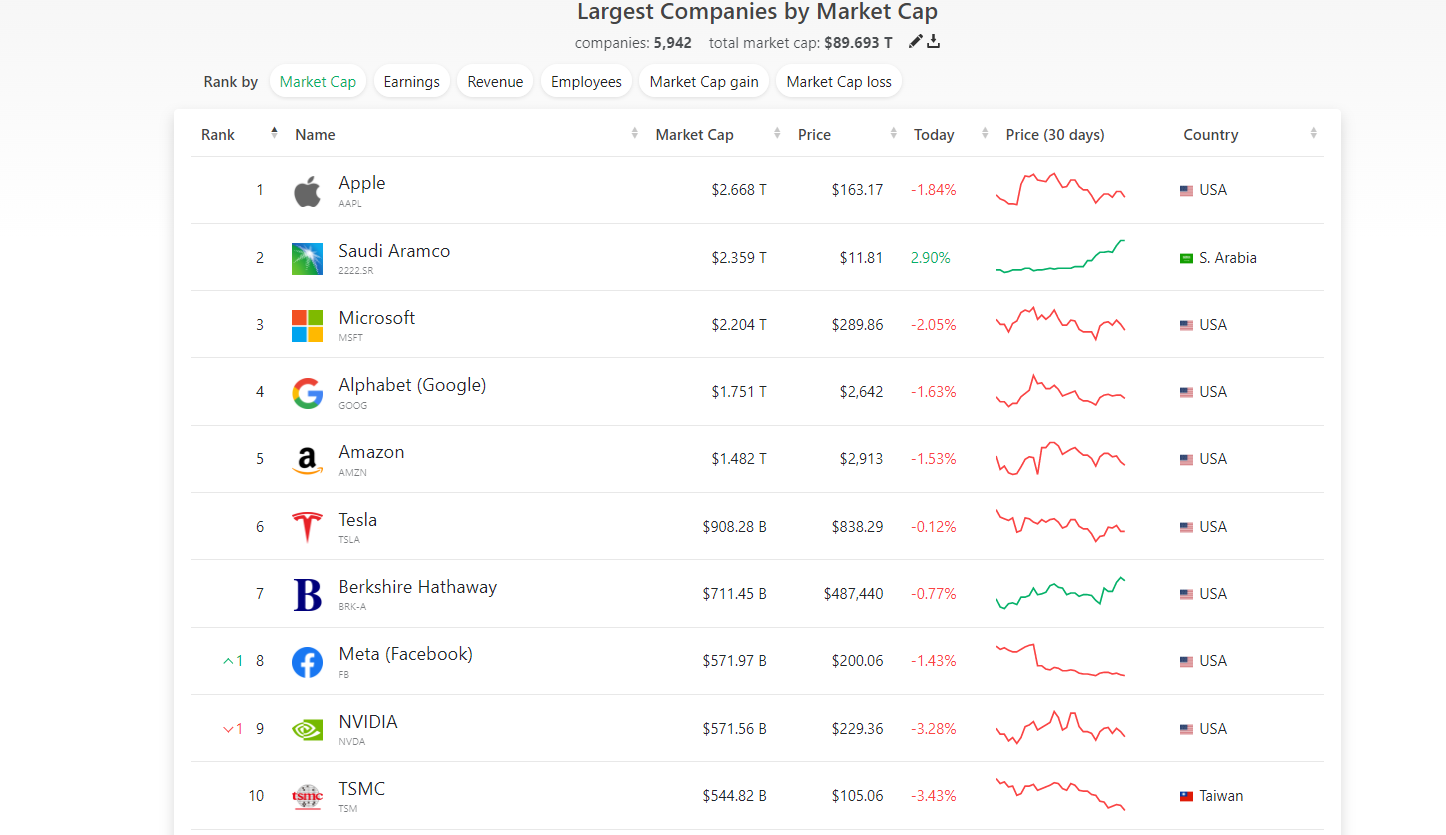1446x835 pixels.
Task: Open the NVIDIA company link
Action: click(x=368, y=721)
